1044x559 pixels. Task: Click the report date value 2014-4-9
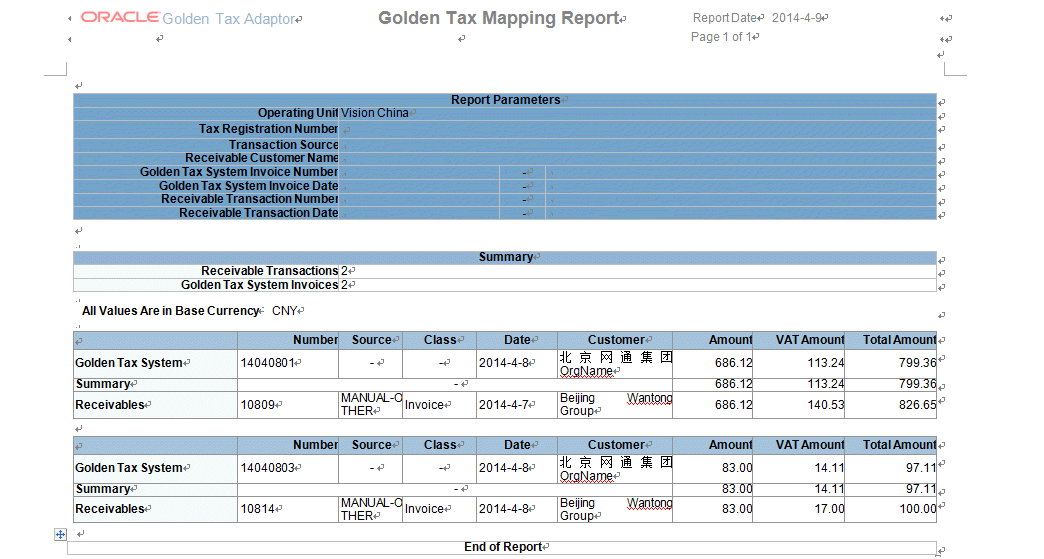point(796,18)
